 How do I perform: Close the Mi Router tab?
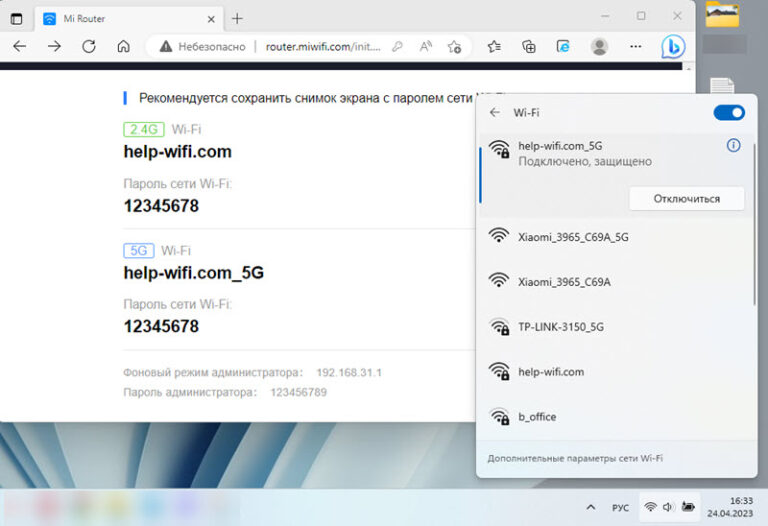click(x=211, y=19)
